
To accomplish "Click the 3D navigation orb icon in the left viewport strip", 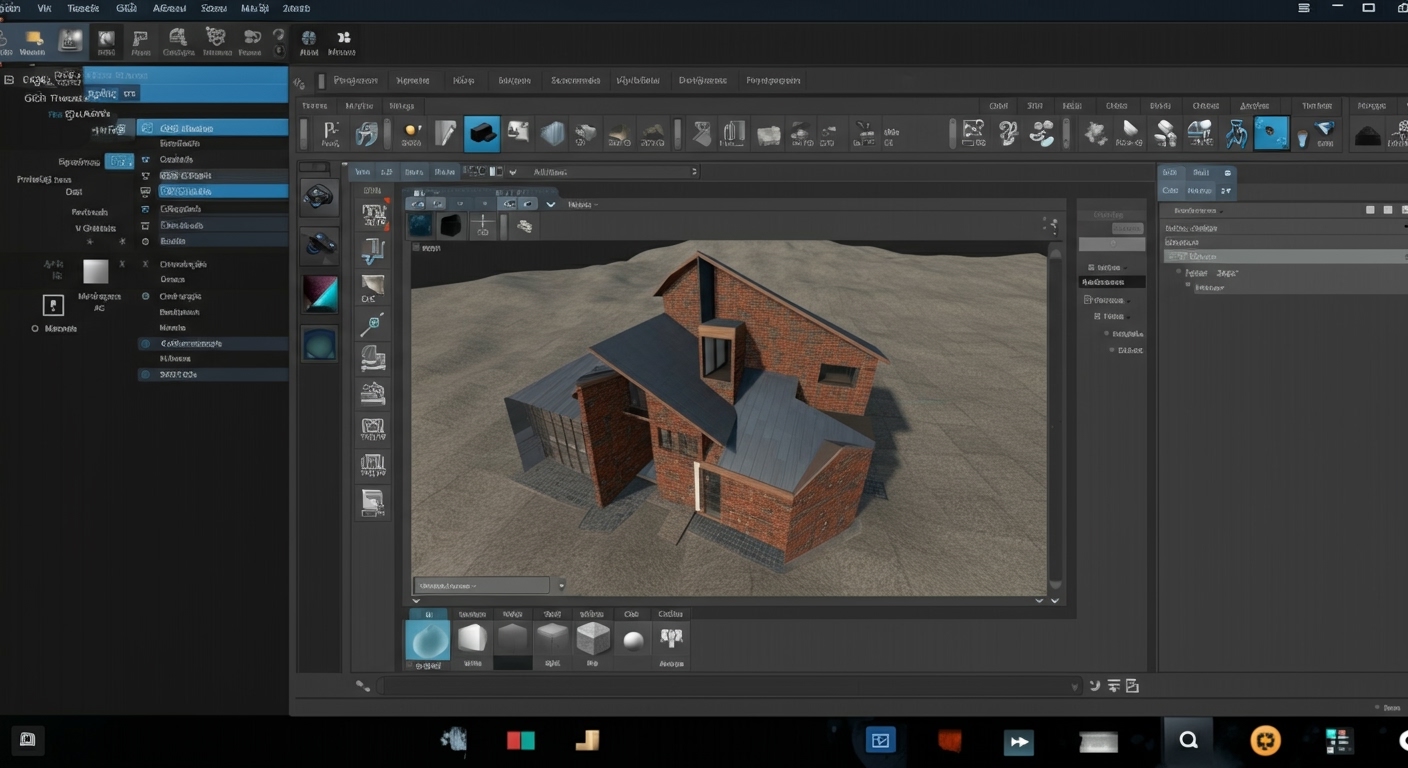I will [320, 196].
